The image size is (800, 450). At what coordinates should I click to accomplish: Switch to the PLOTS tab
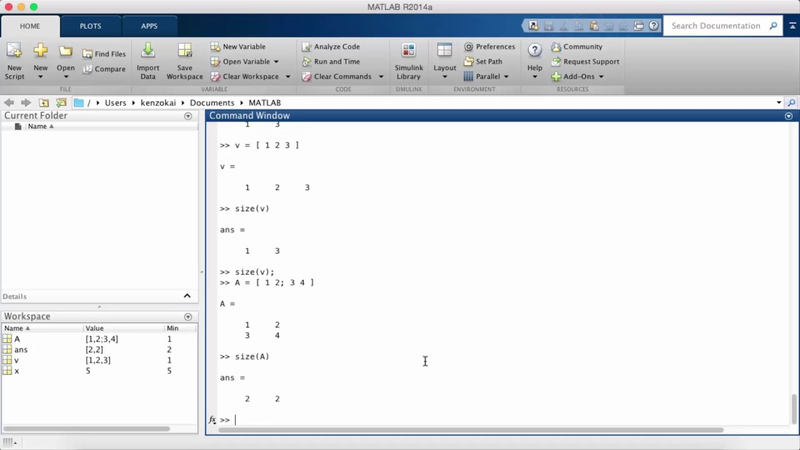click(x=90, y=26)
